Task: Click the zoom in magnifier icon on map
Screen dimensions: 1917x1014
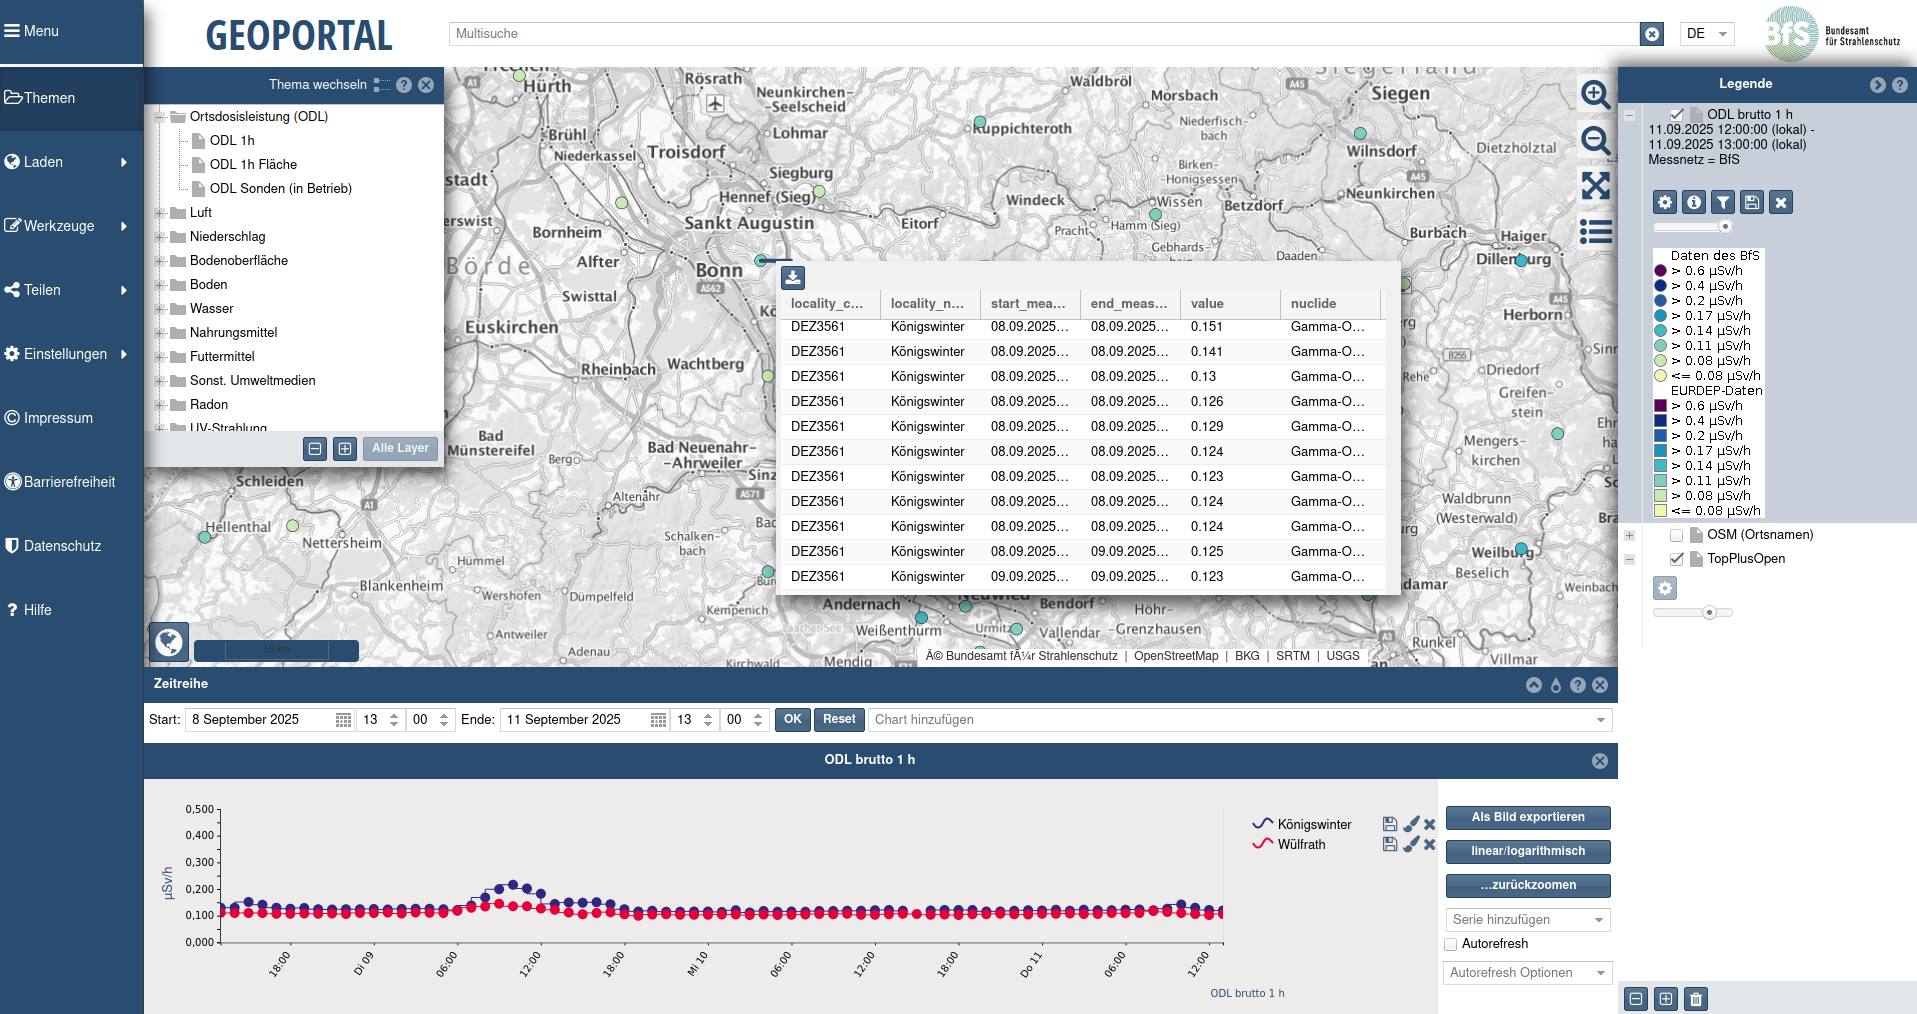Action: click(1595, 95)
